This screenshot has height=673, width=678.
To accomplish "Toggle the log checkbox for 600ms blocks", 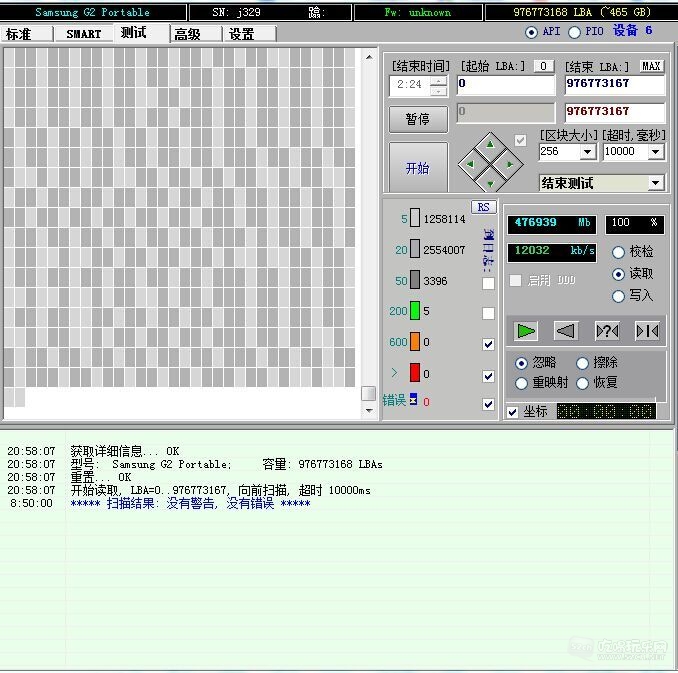I will click(488, 344).
